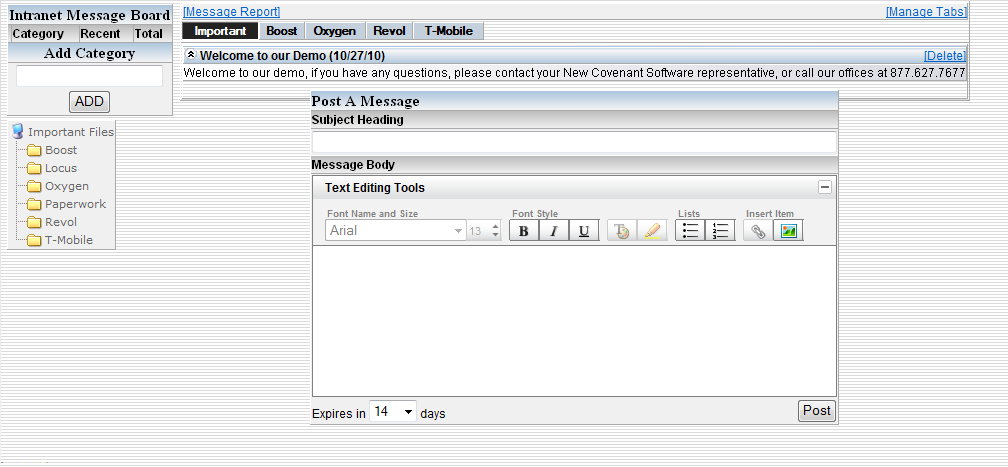
Task: Collapse the Welcome message with chevron icon
Action: [191, 55]
